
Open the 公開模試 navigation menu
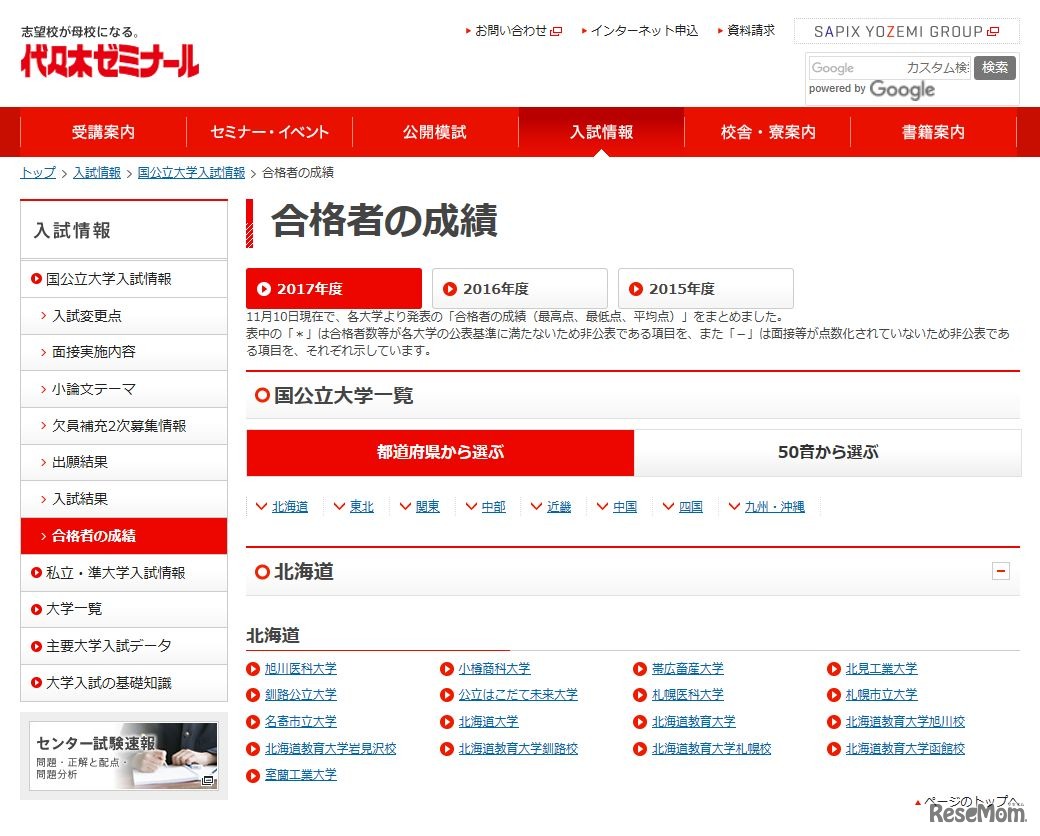coord(434,131)
